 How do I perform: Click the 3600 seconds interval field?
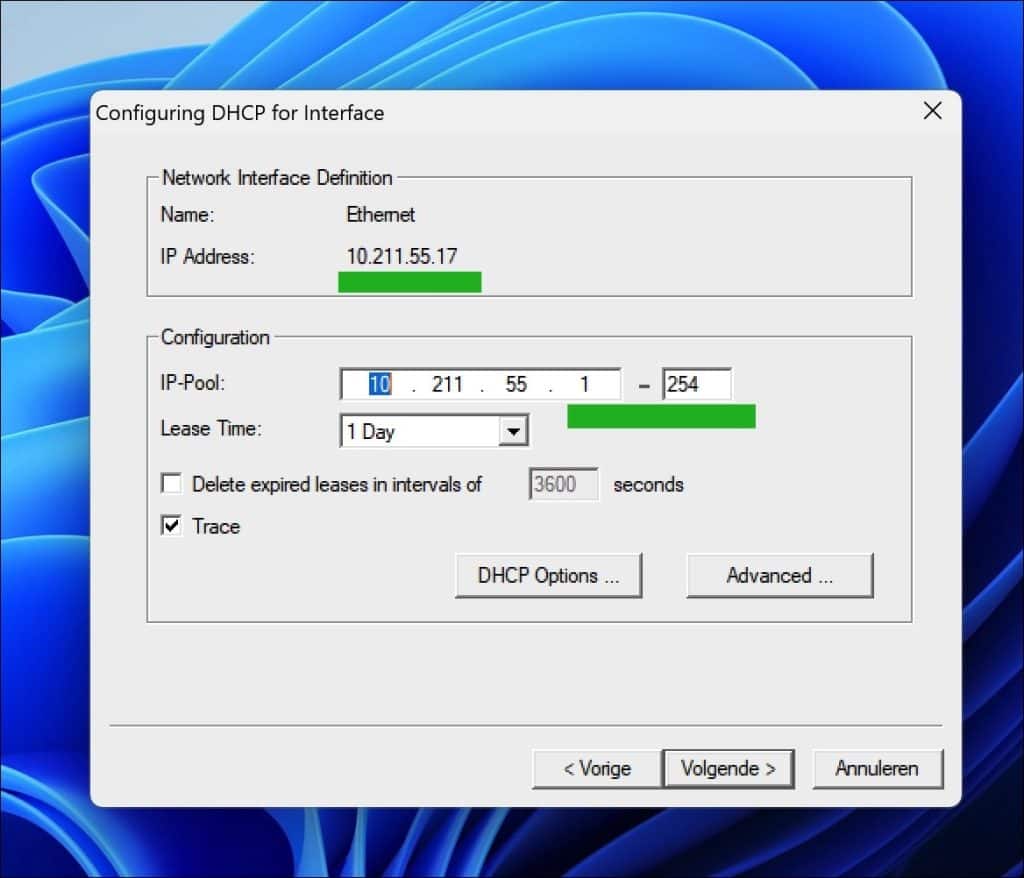click(x=563, y=484)
